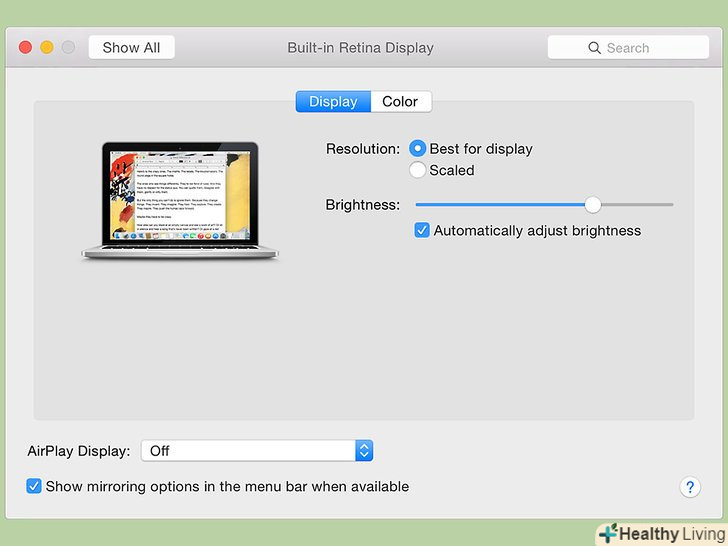Click the Built-in Retina Display title

tap(360, 48)
